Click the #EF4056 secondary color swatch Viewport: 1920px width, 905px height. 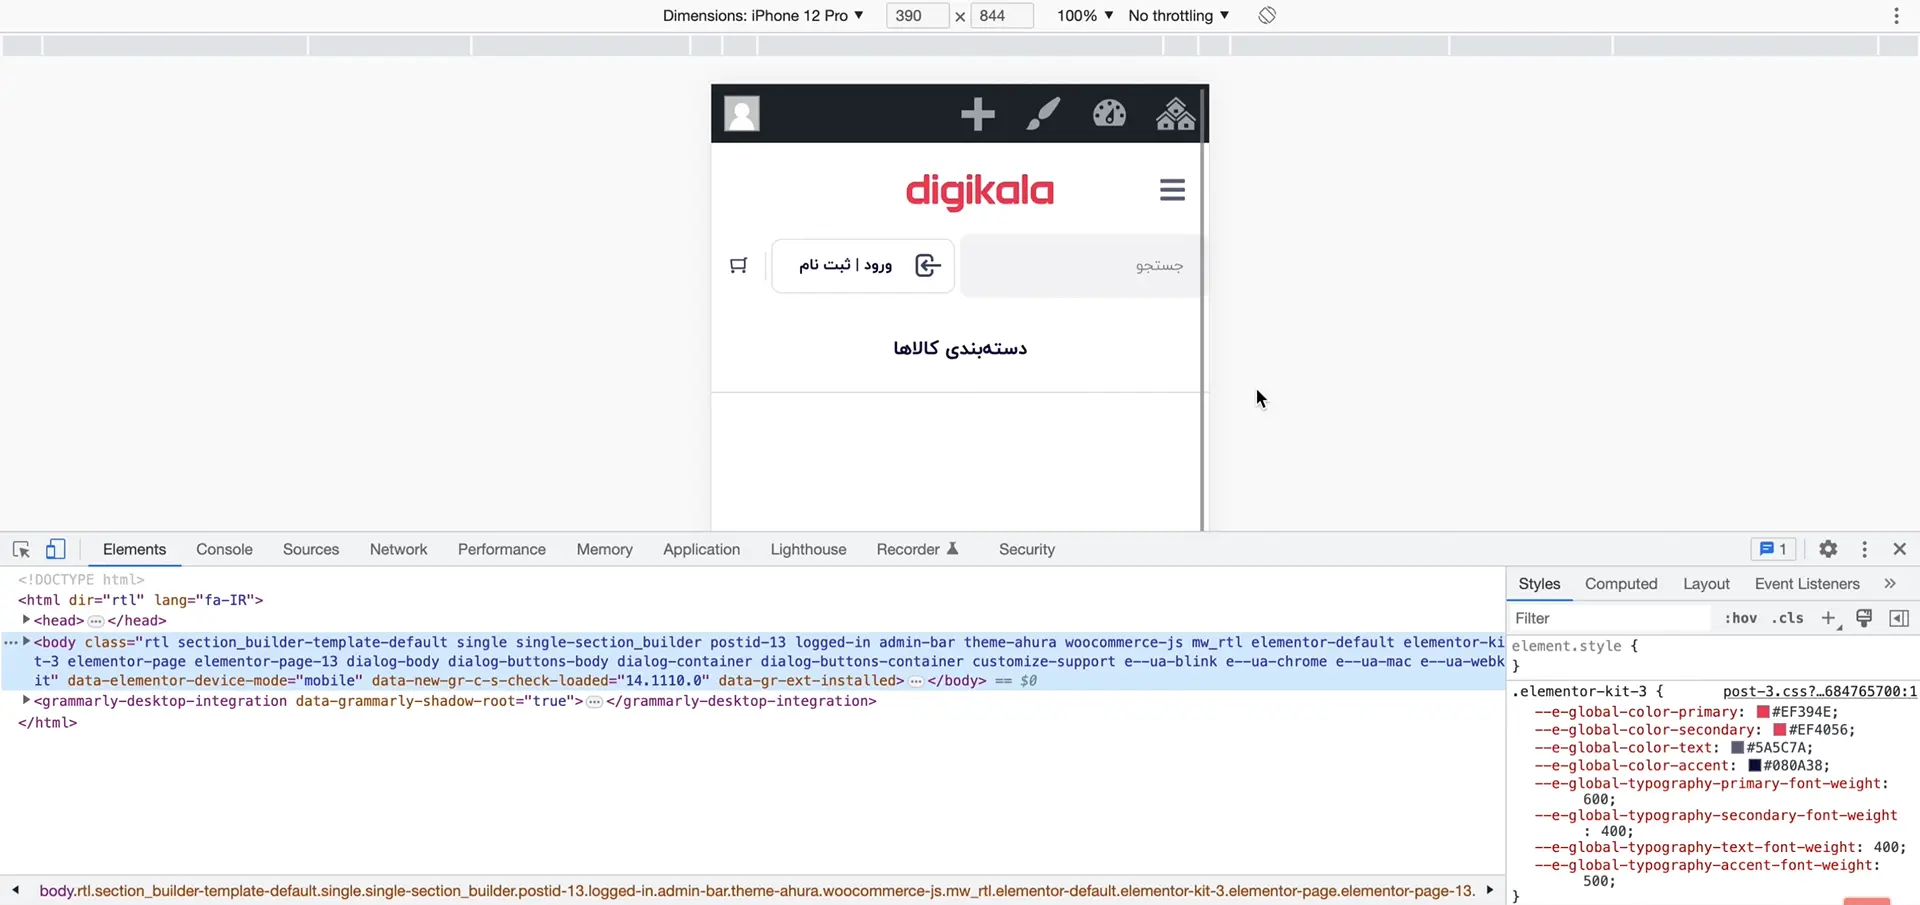pyautogui.click(x=1780, y=730)
